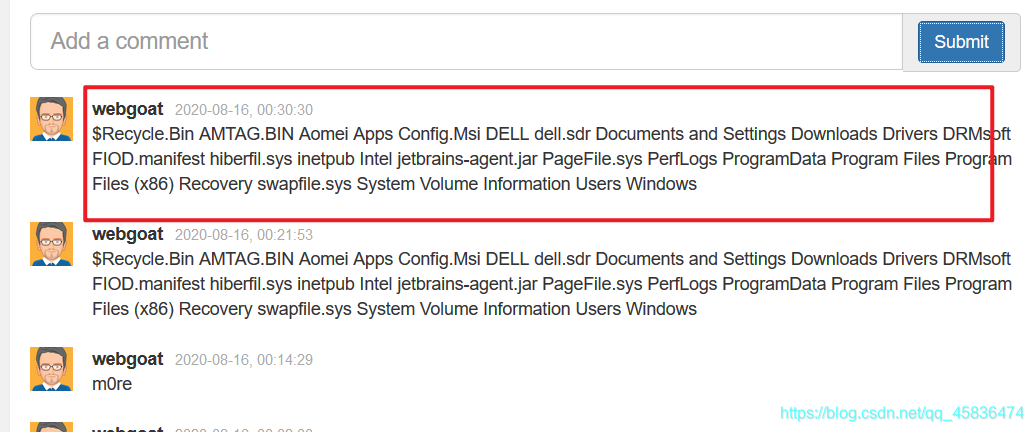Click the directory listing text in the 00:21:53 comment
Screen dimensions: 1034x432
[552, 284]
